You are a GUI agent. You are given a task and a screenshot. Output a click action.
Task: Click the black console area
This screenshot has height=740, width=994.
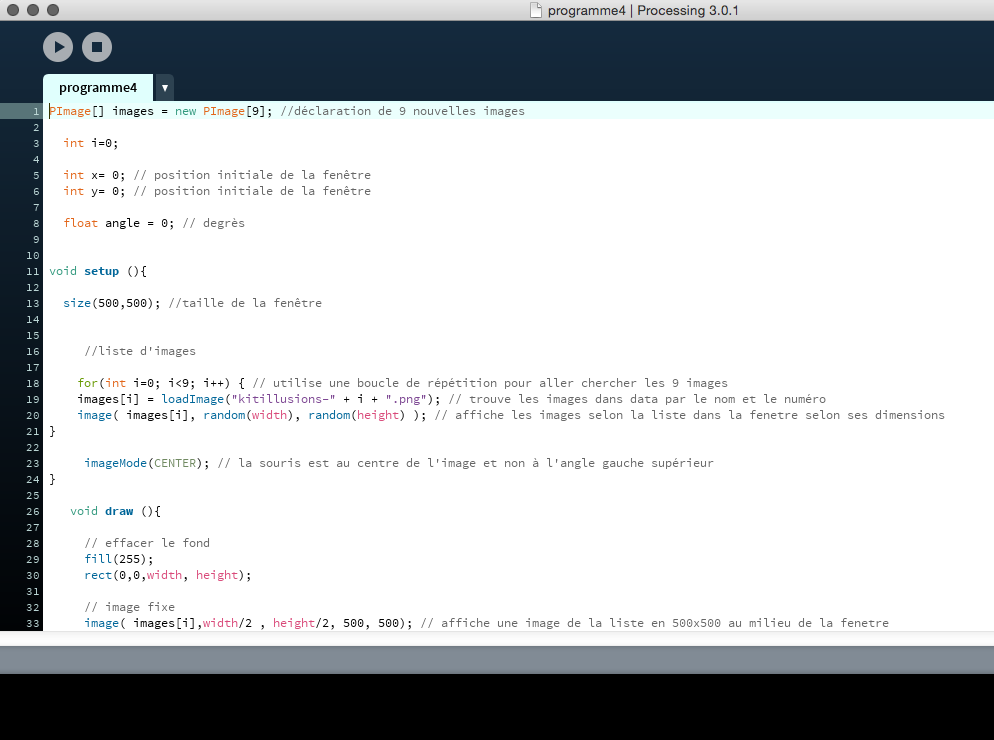pos(497,707)
